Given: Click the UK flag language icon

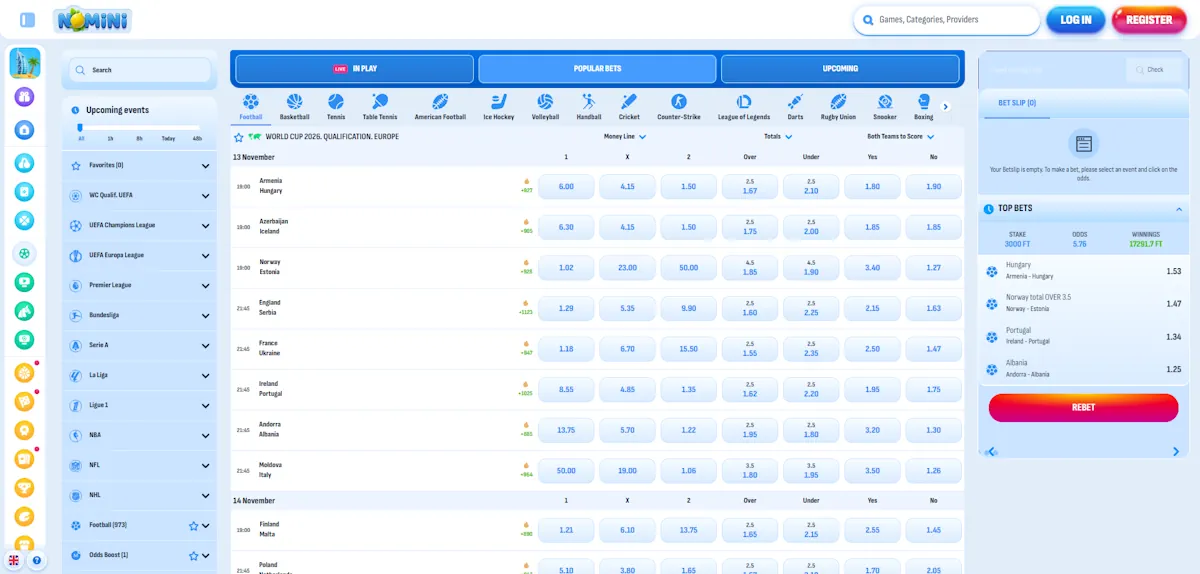Looking at the screenshot, I should point(14,560).
